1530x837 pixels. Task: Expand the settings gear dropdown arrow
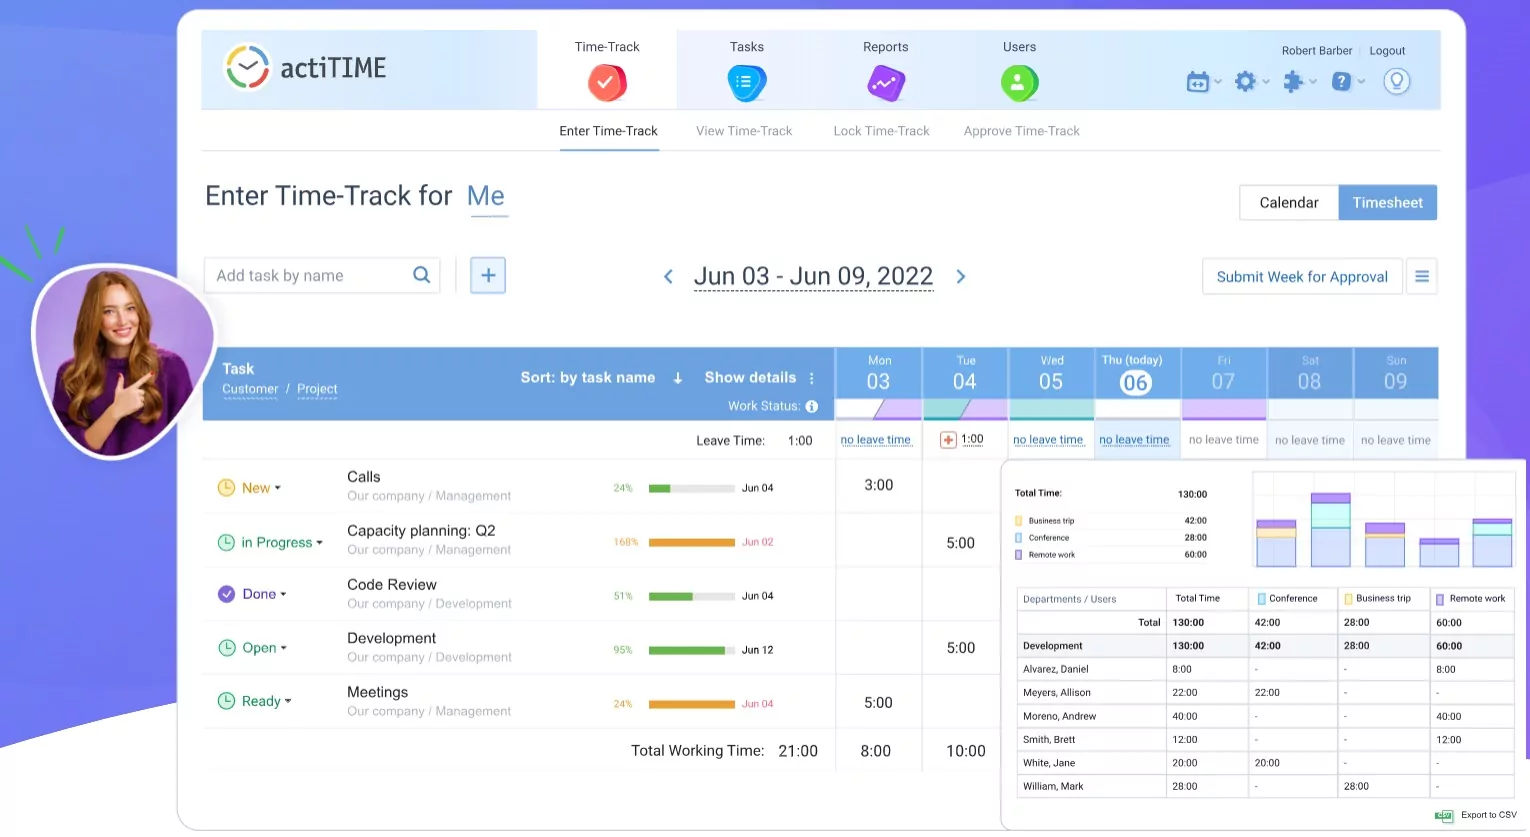point(1266,82)
